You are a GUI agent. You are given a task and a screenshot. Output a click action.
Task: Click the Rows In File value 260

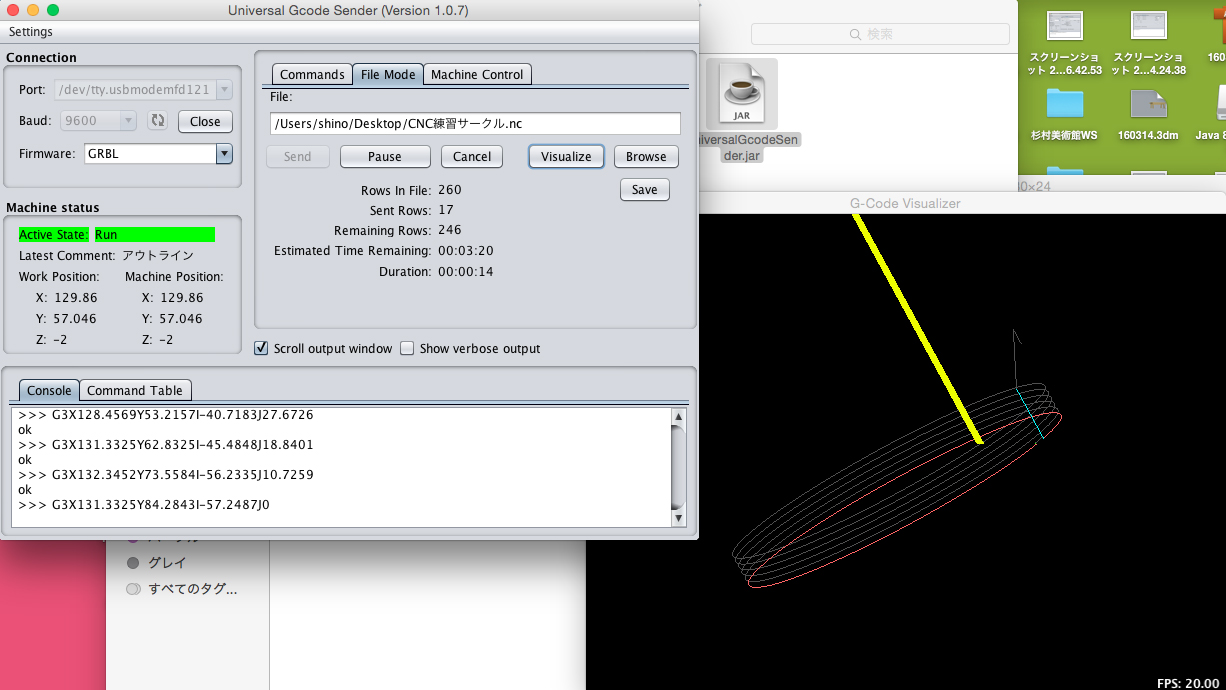click(x=450, y=190)
